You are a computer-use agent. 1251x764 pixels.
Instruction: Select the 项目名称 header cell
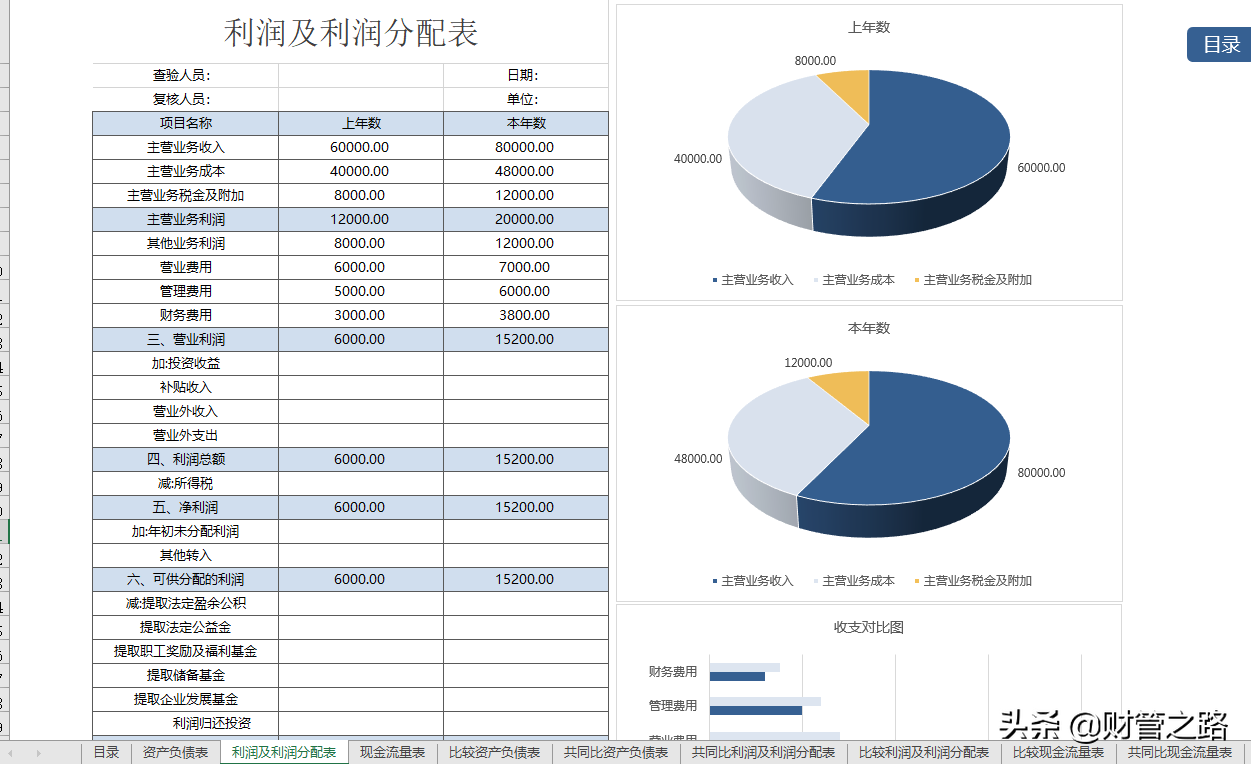pyautogui.click(x=185, y=123)
